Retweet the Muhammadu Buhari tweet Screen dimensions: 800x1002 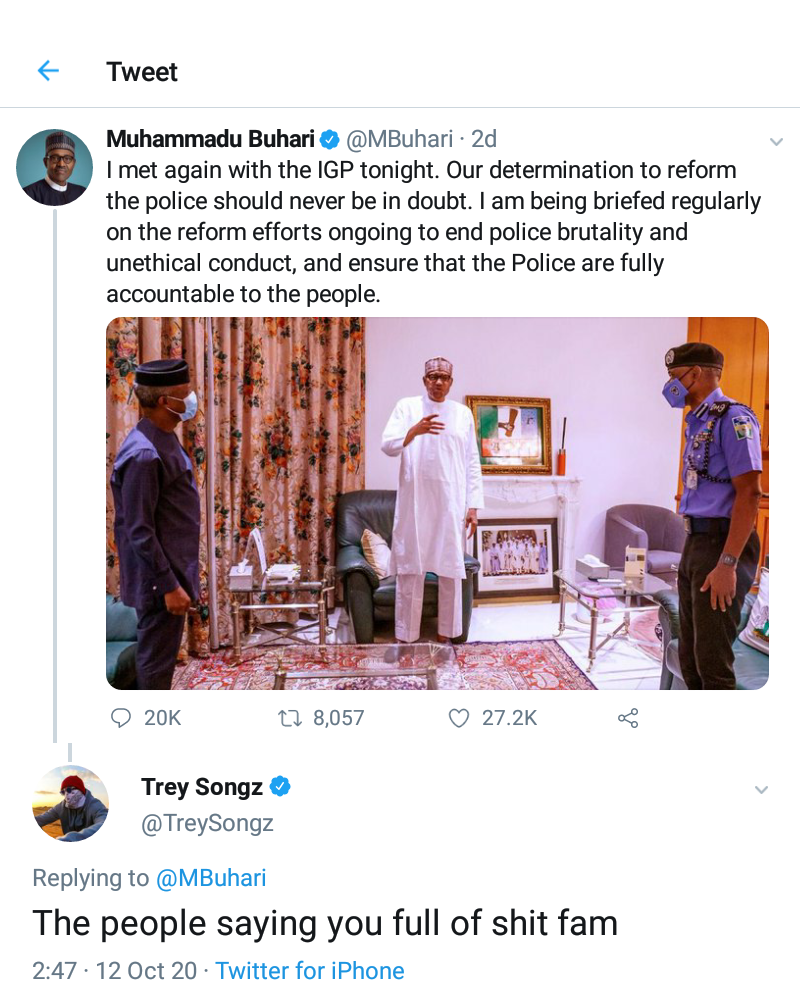click(289, 717)
